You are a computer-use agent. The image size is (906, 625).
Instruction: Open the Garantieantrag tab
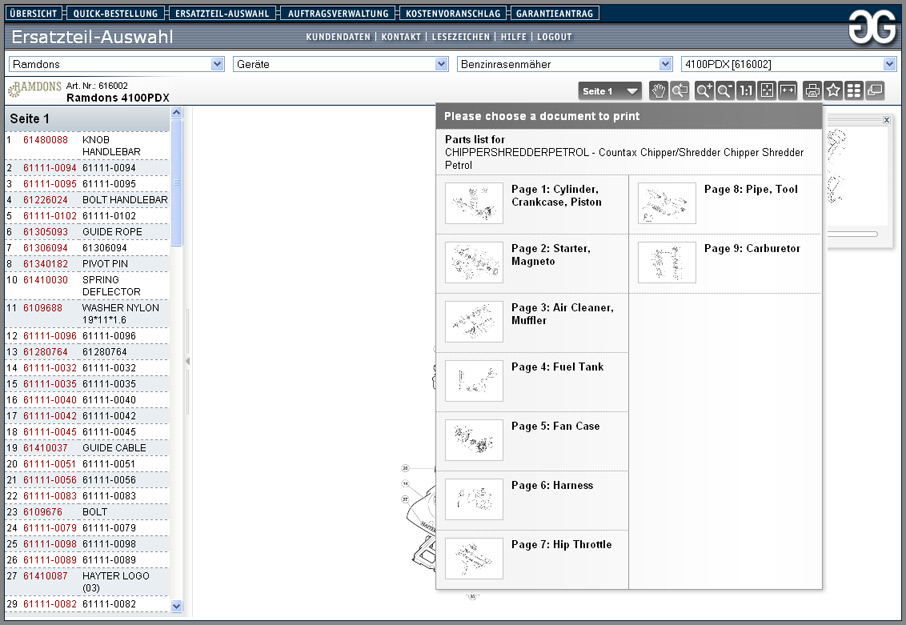(x=555, y=13)
